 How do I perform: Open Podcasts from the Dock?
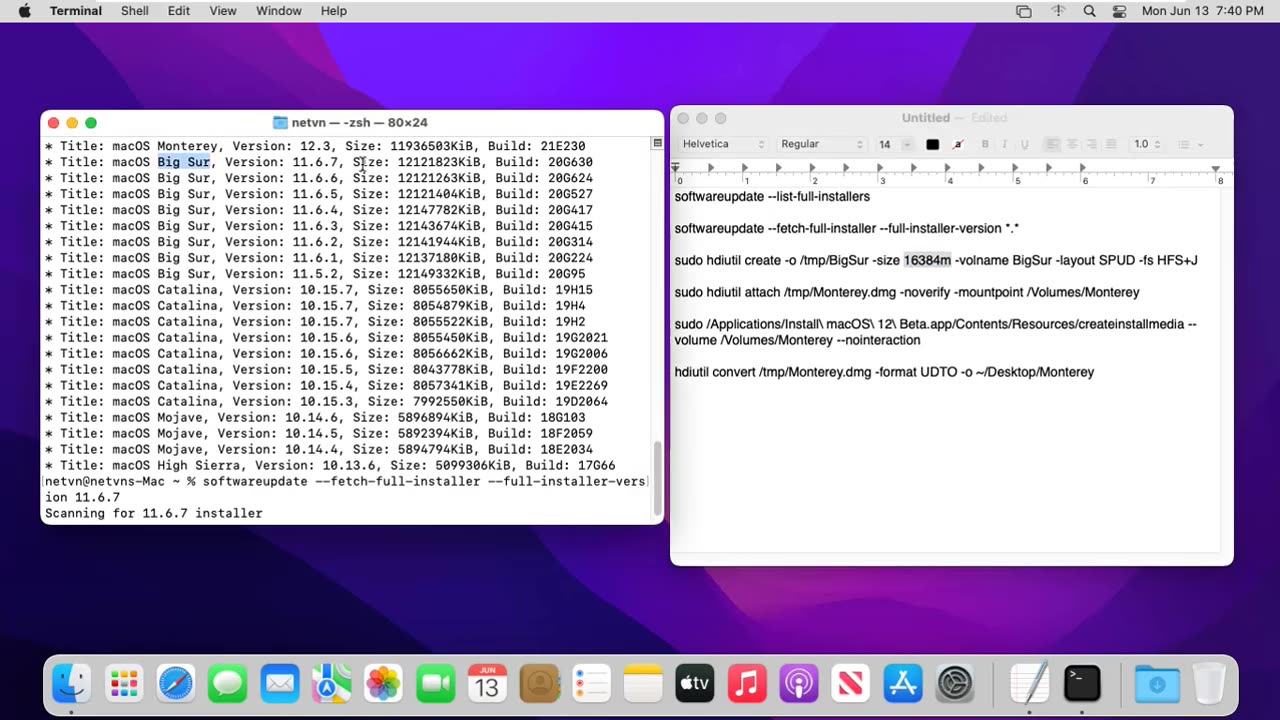click(799, 684)
